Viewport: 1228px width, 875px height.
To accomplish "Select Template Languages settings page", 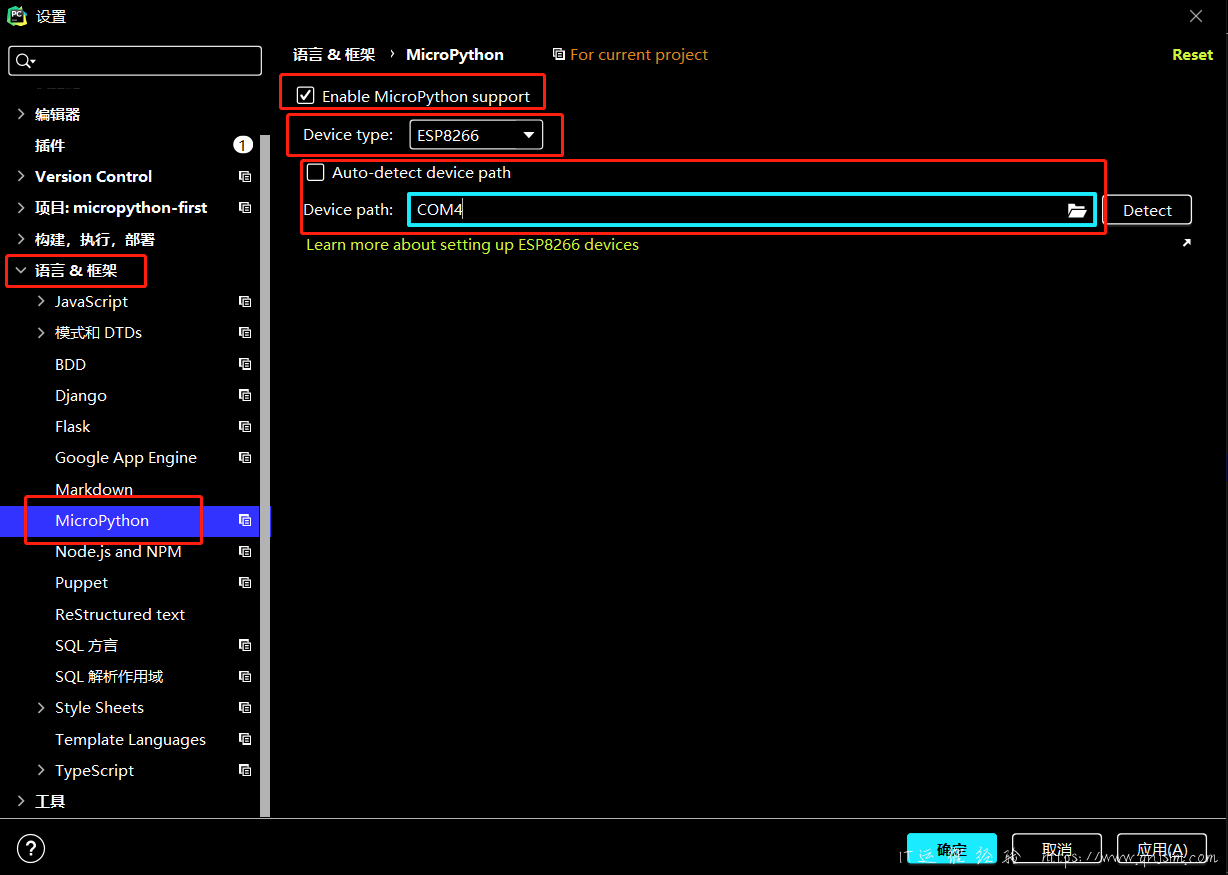I will (130, 739).
